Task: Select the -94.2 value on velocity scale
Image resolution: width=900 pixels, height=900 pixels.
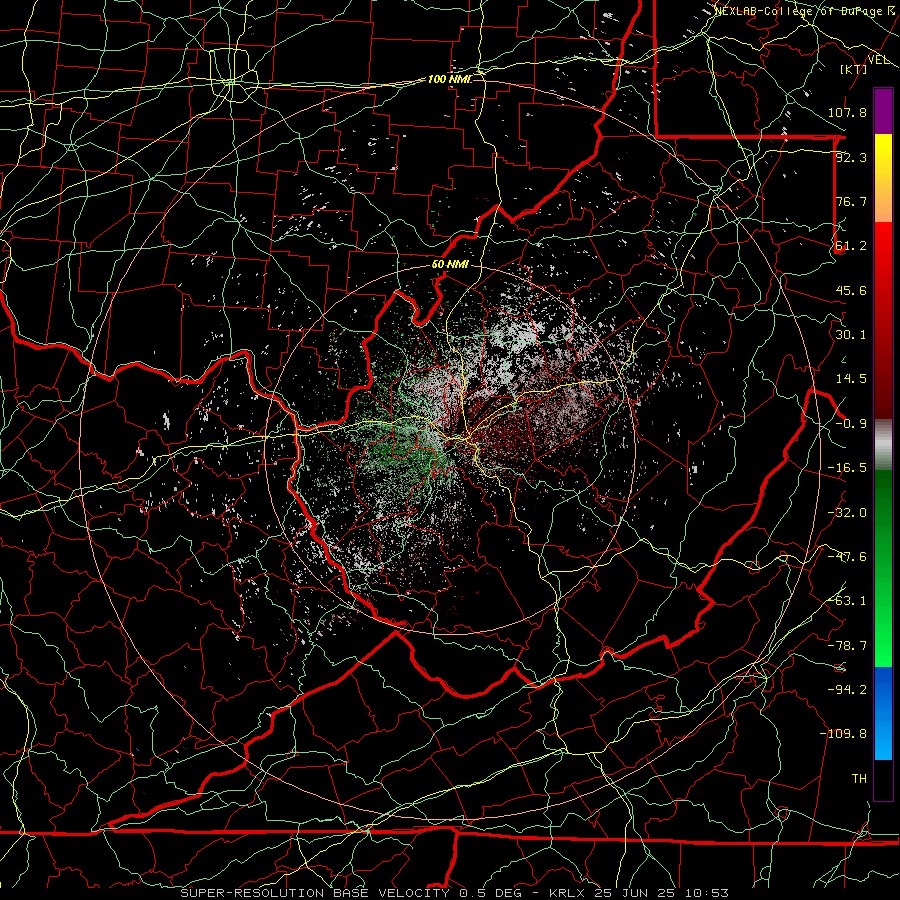Action: pos(847,689)
